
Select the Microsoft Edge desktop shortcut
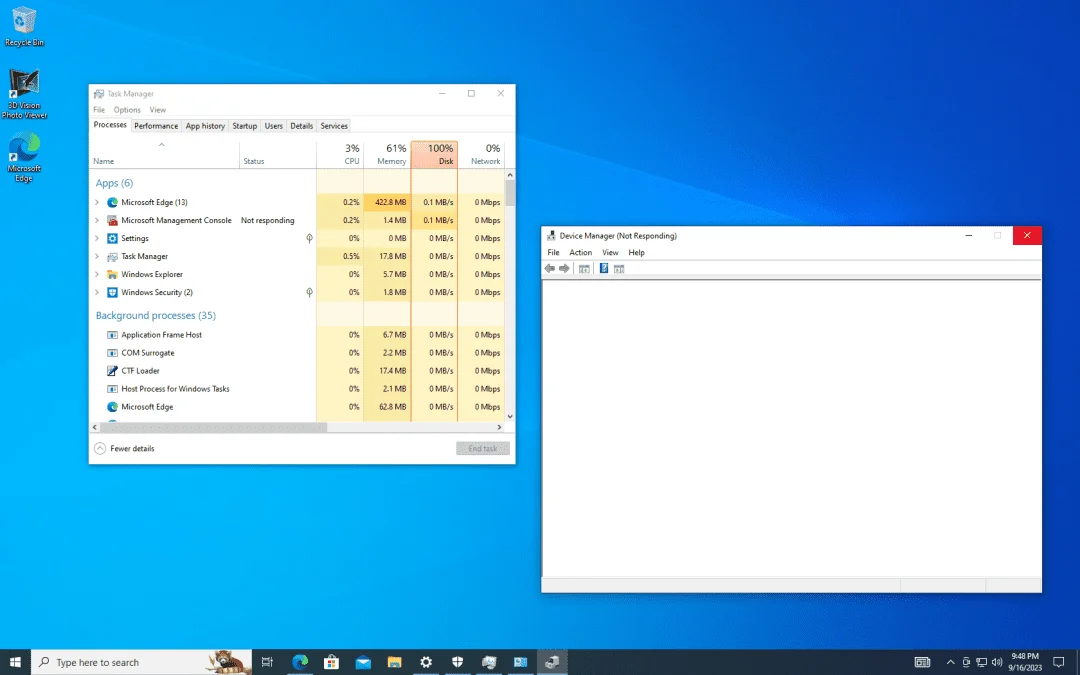click(24, 157)
